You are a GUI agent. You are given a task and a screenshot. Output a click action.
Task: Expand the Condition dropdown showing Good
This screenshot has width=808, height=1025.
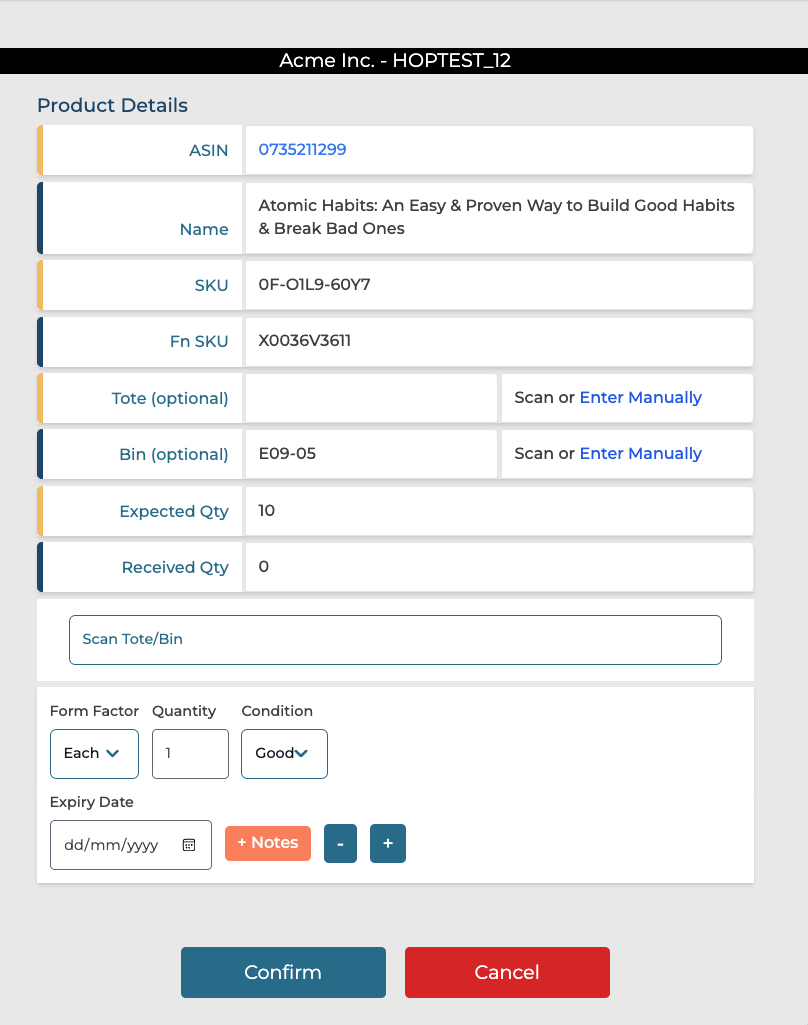[284, 753]
